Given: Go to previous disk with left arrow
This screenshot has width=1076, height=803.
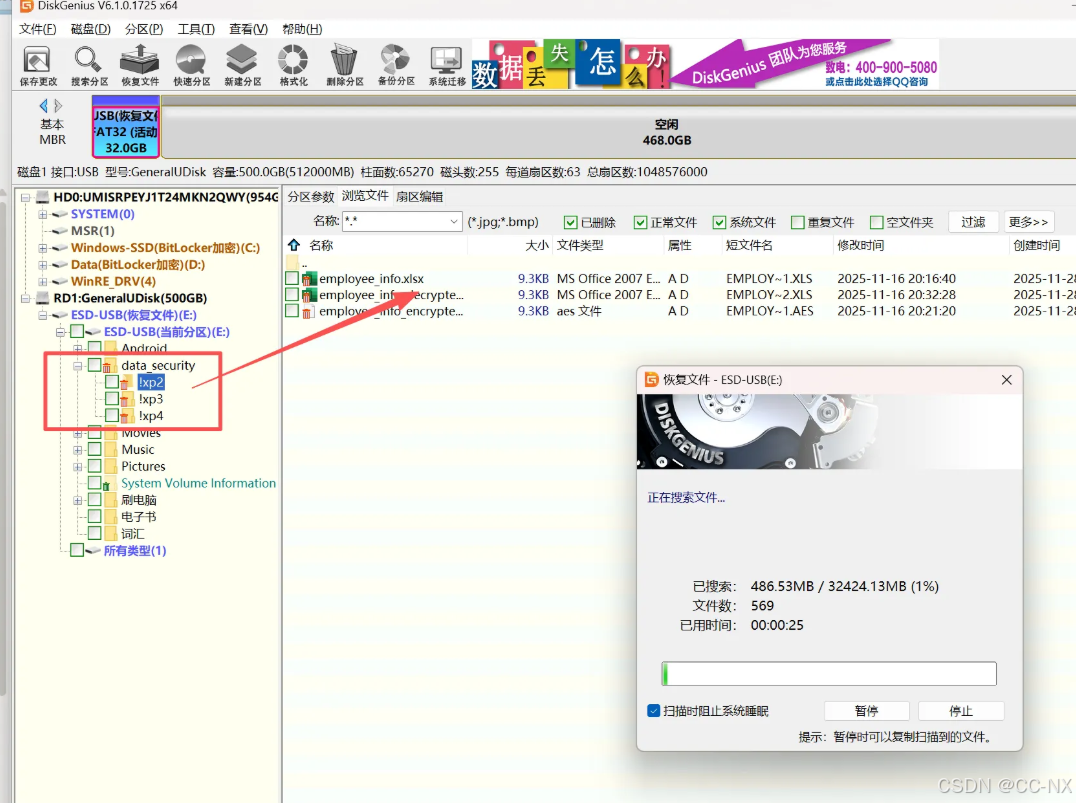Looking at the screenshot, I should (44, 106).
